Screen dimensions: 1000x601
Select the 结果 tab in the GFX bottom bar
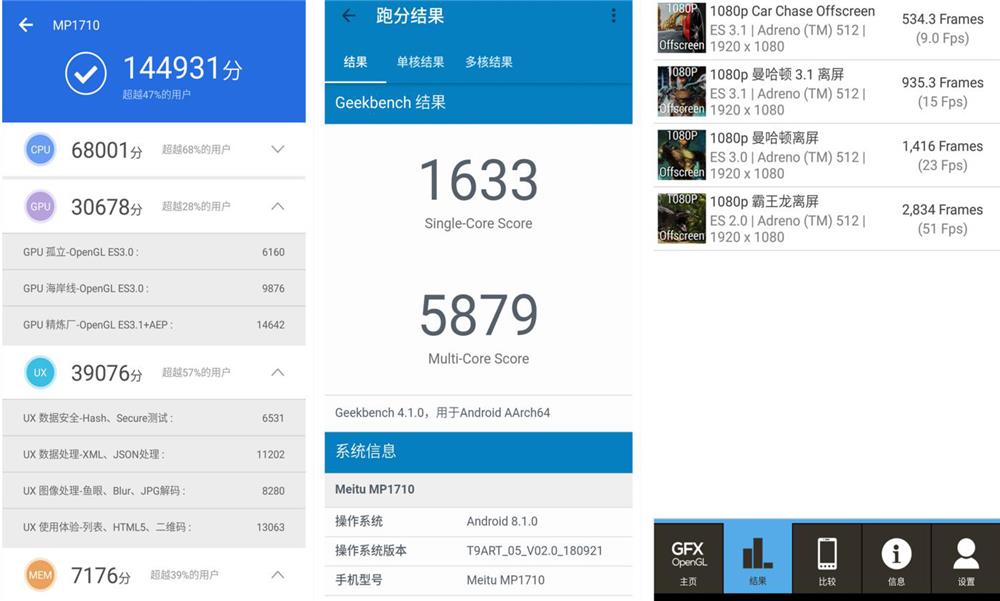pos(757,559)
